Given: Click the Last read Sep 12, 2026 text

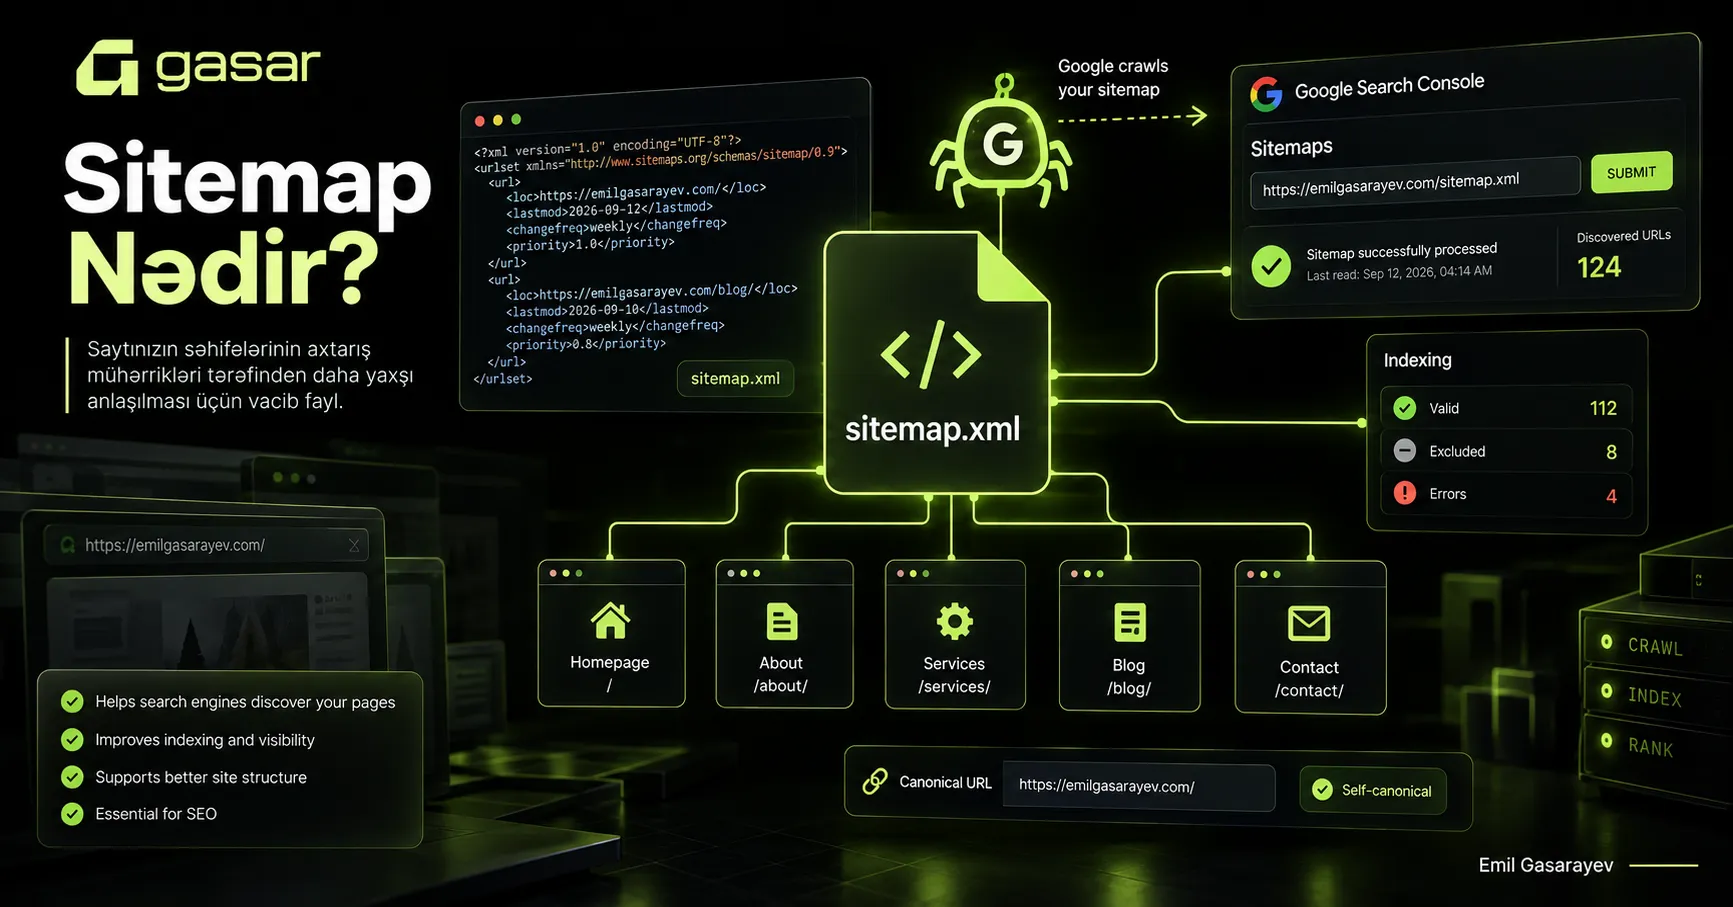Looking at the screenshot, I should pos(1399,273).
